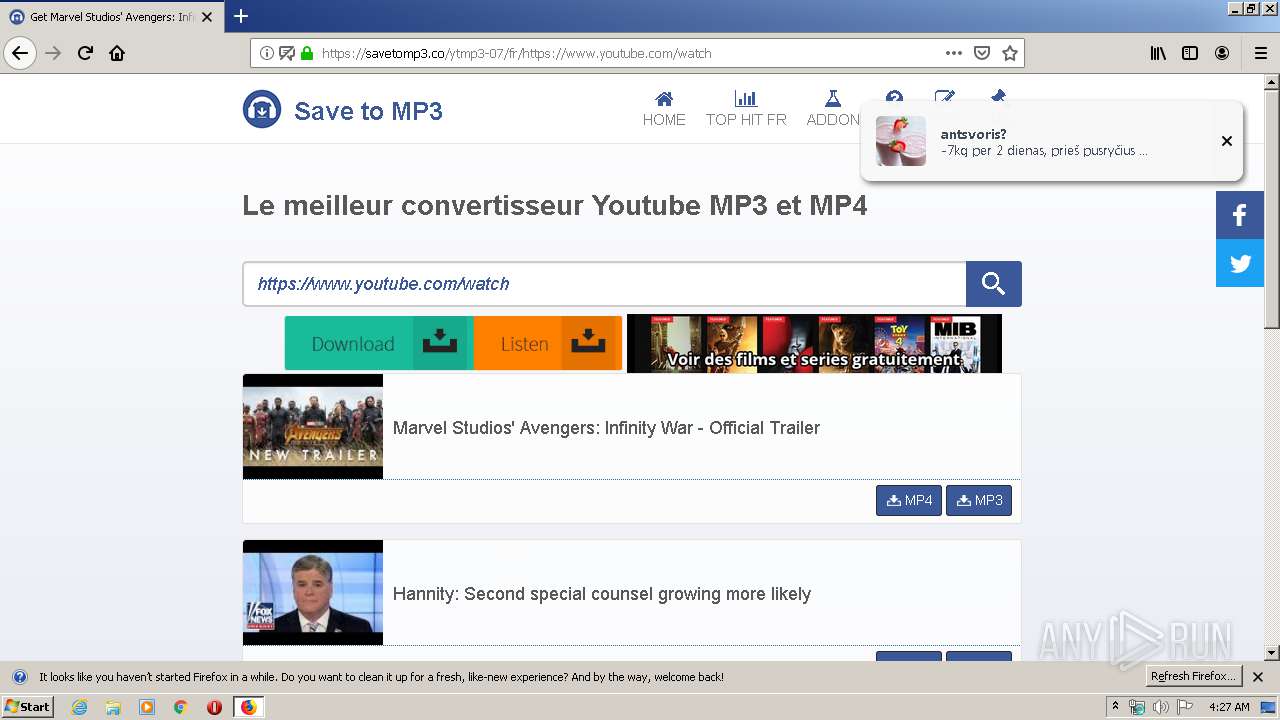1280x720 pixels.
Task: Open TOP HIT FR chart page
Action: coord(746,109)
